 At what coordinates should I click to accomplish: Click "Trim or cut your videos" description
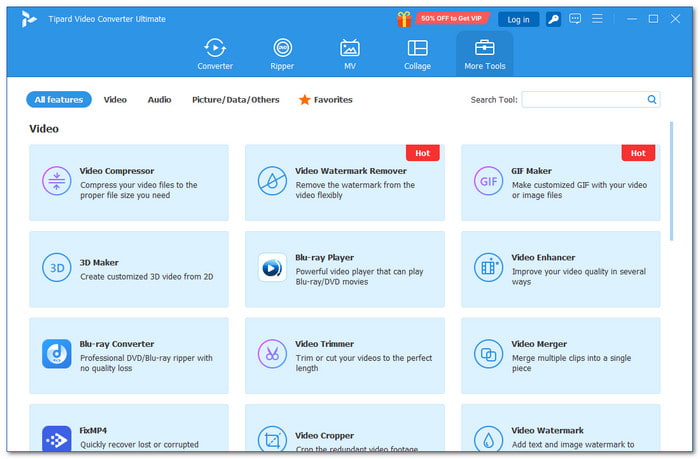[x=364, y=363]
